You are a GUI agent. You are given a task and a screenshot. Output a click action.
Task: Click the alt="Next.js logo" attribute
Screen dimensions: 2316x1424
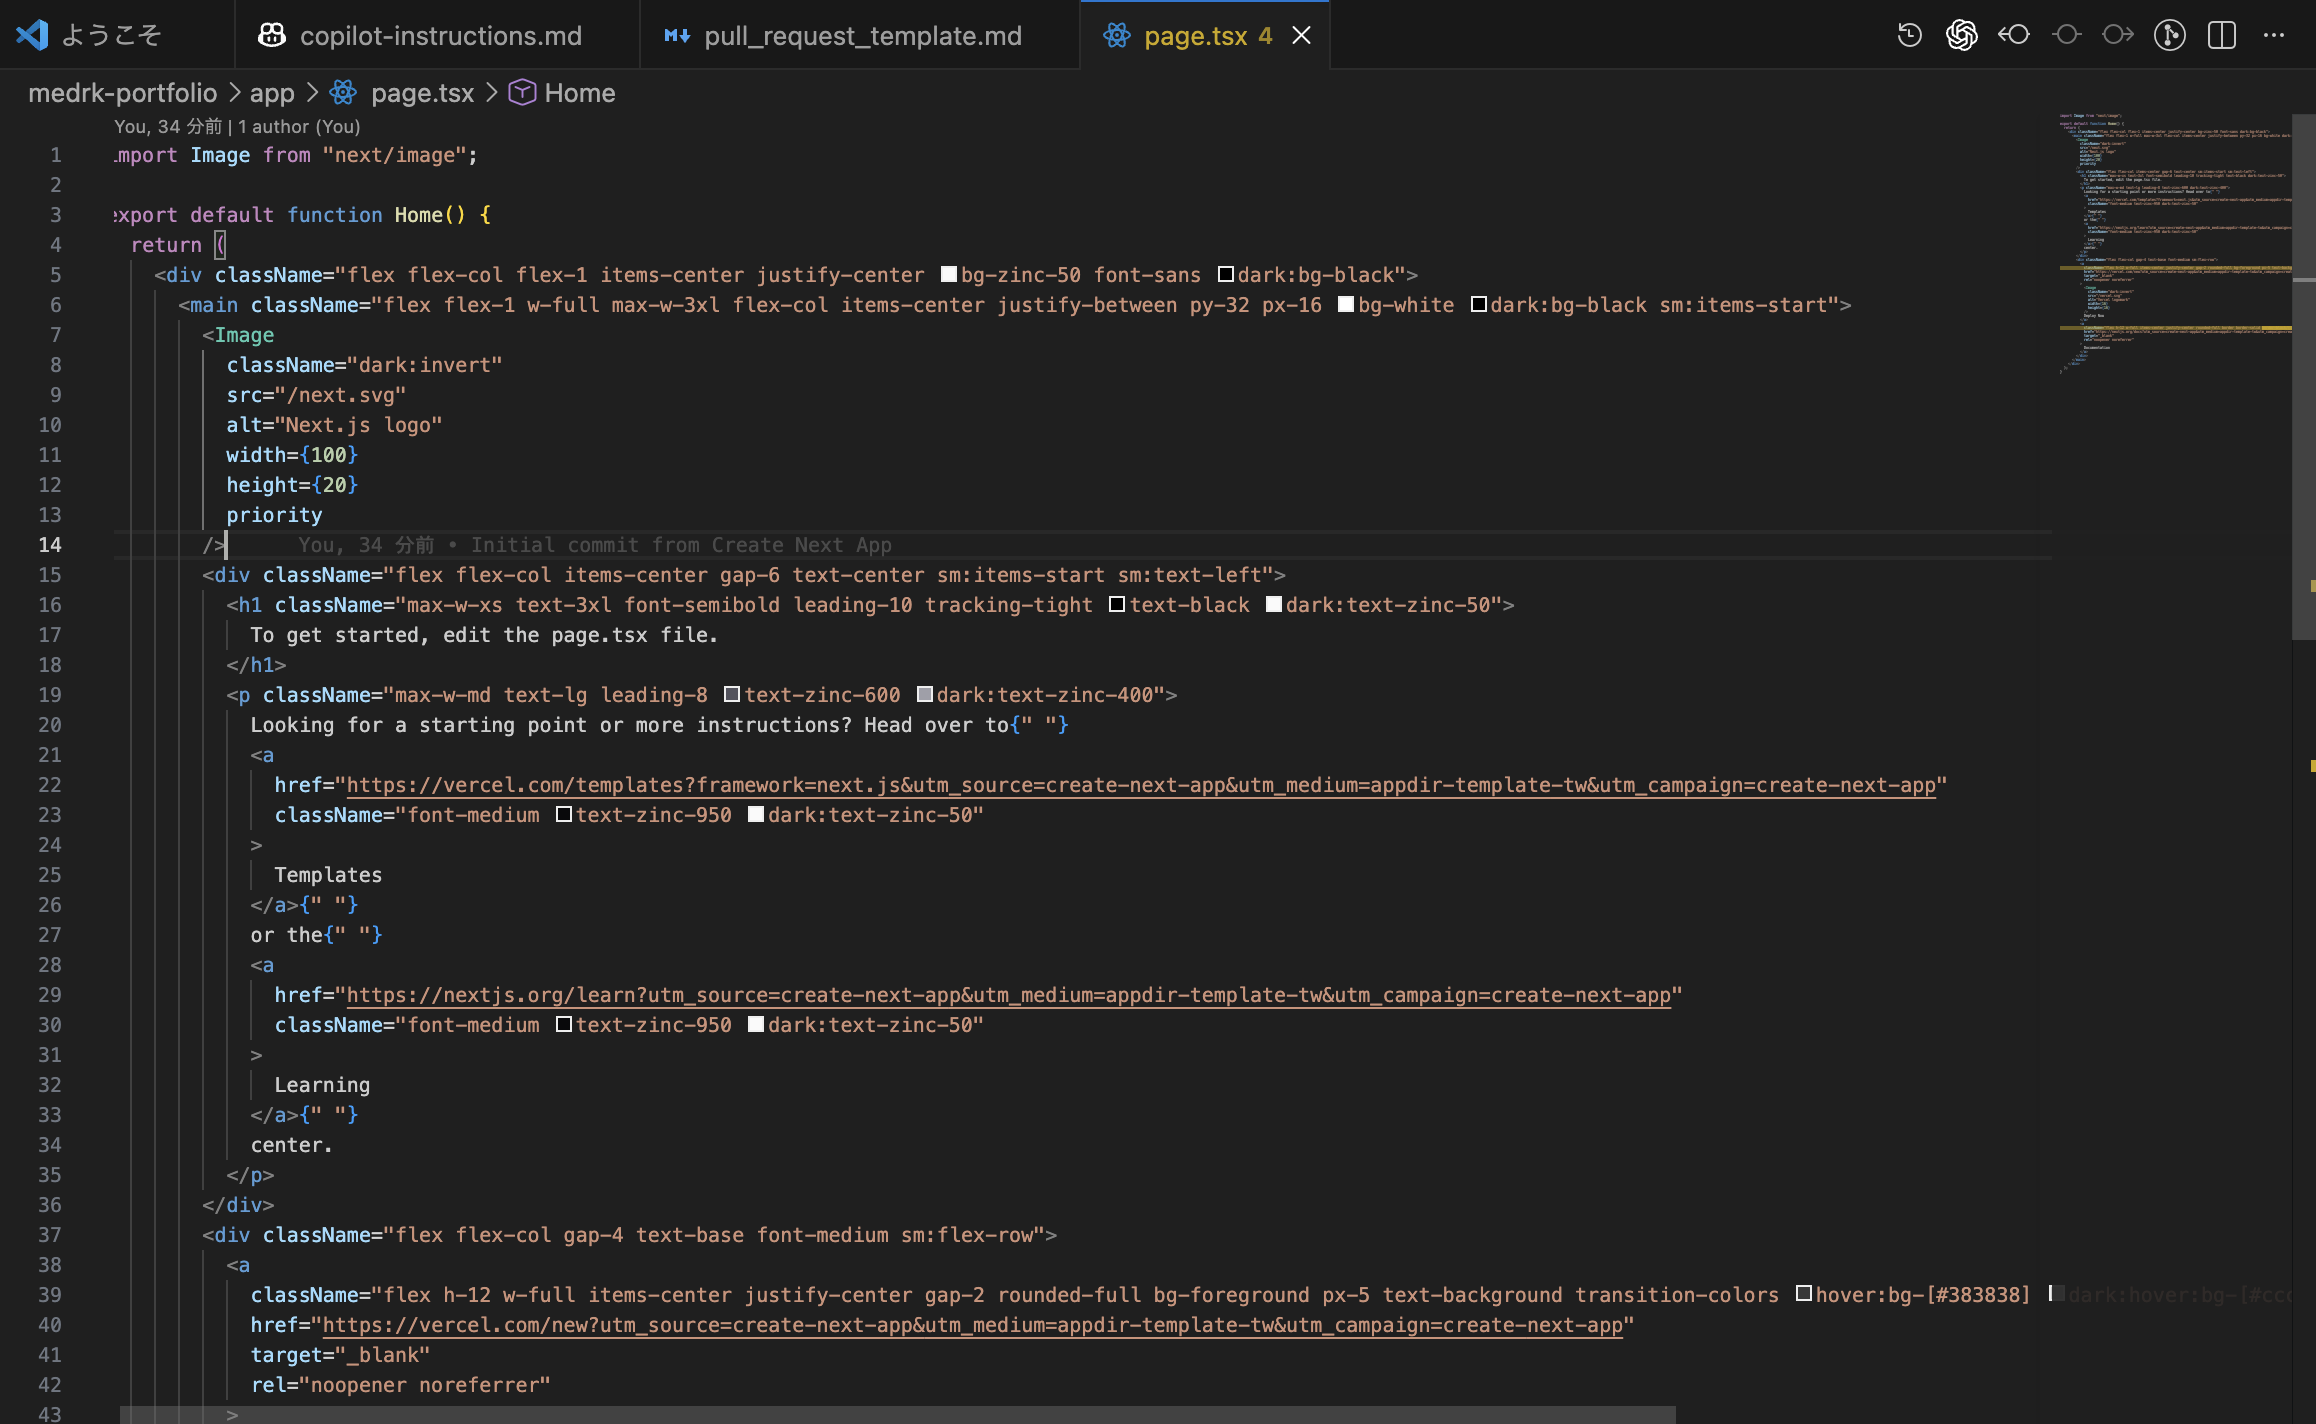coord(334,425)
